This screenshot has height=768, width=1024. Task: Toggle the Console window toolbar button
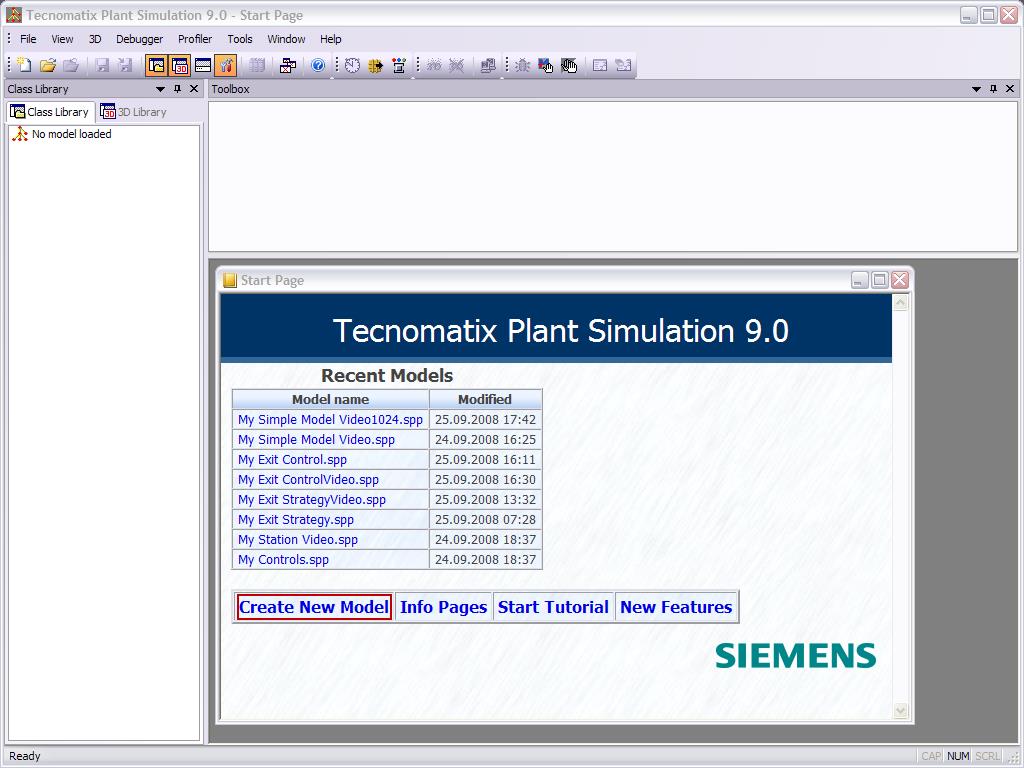(x=202, y=65)
